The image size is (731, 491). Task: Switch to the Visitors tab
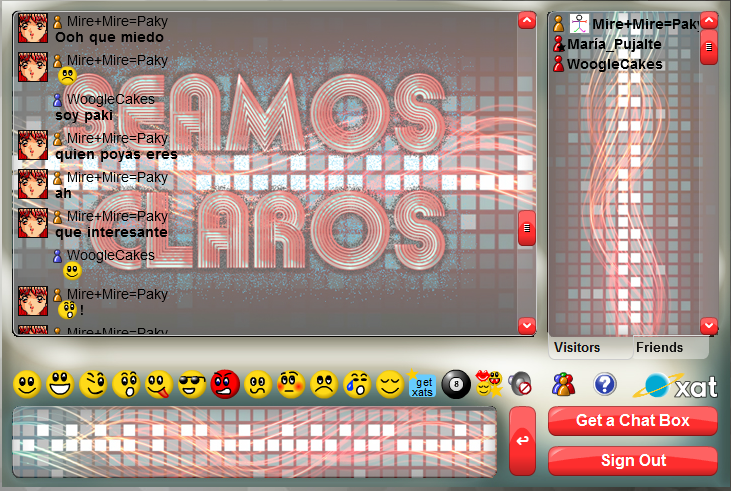[577, 348]
